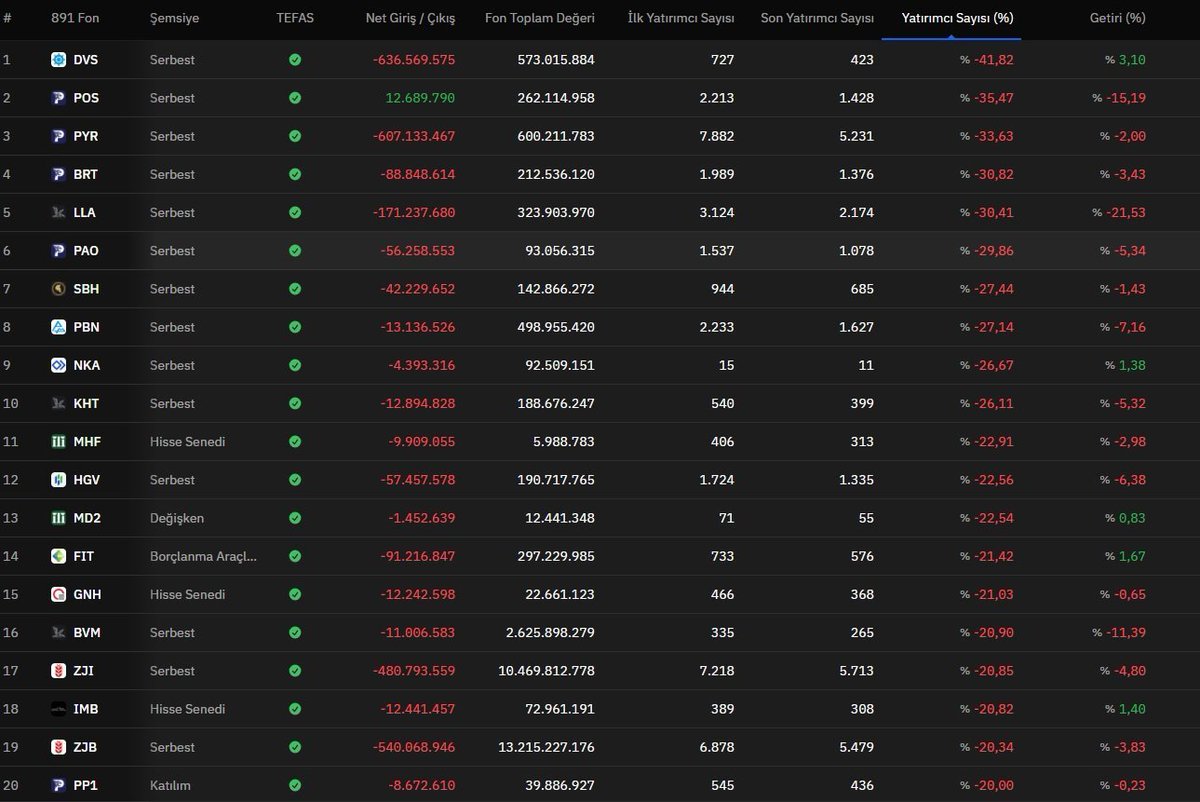
Task: Open the POS fund link
Action: coord(86,98)
